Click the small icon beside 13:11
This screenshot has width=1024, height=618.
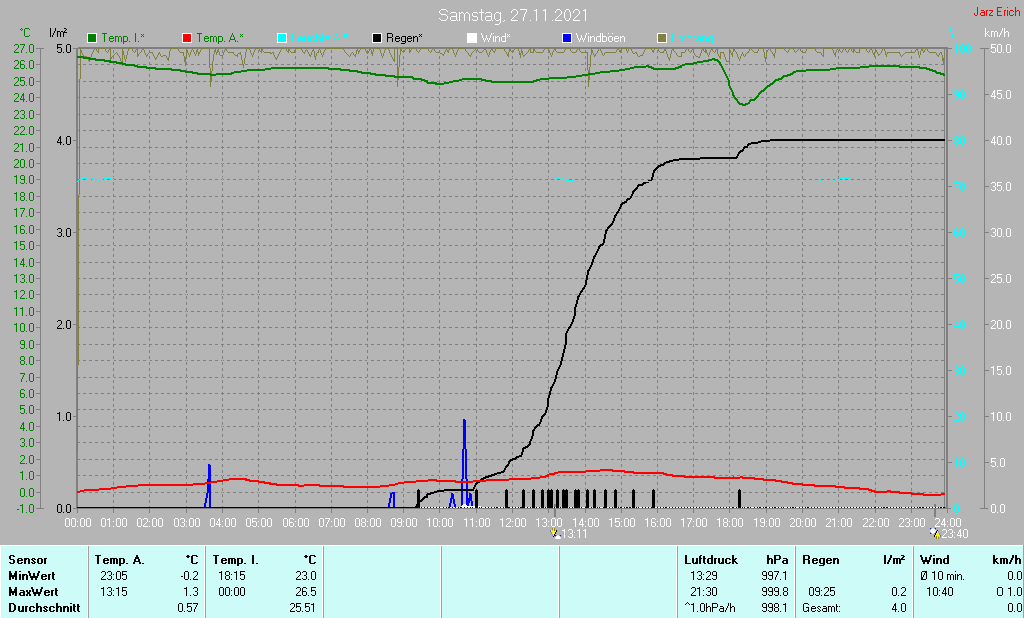coord(555,534)
